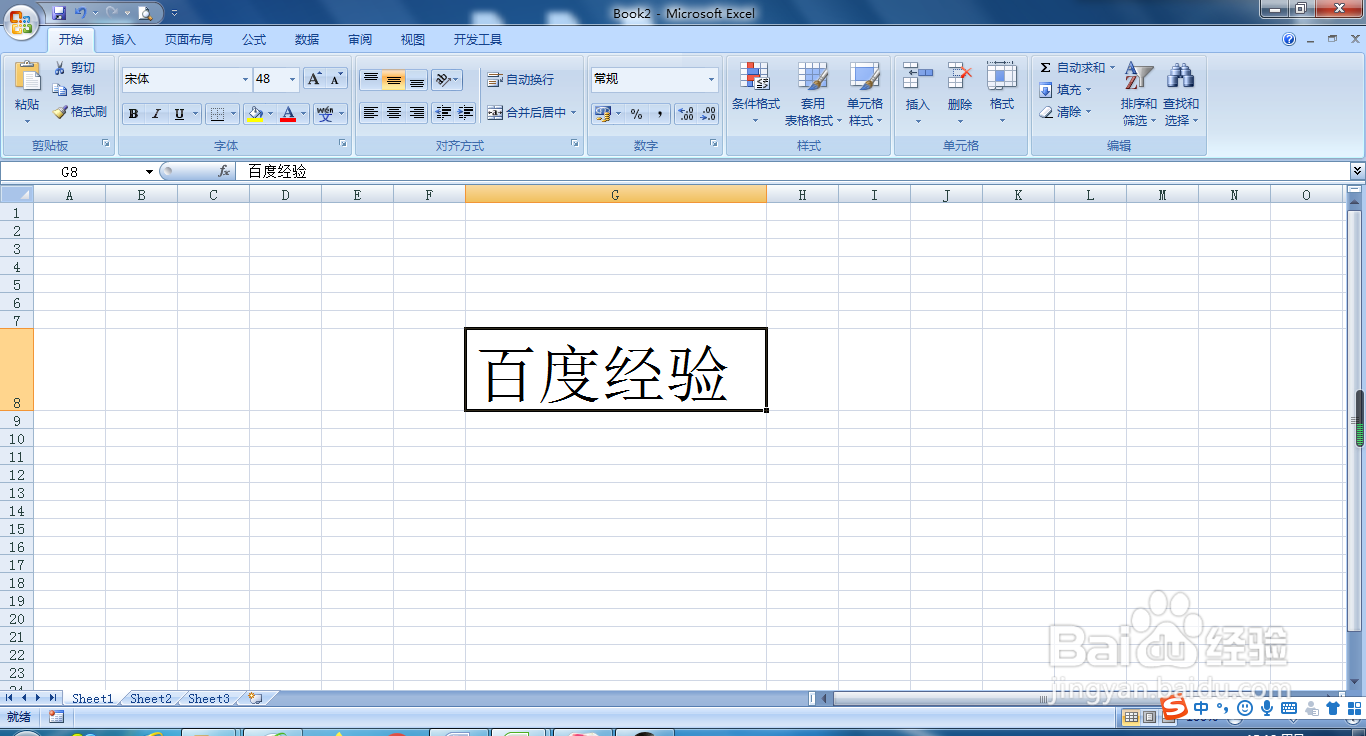This screenshot has width=1366, height=736.
Task: Click decrease decimal icon
Action: [708, 114]
